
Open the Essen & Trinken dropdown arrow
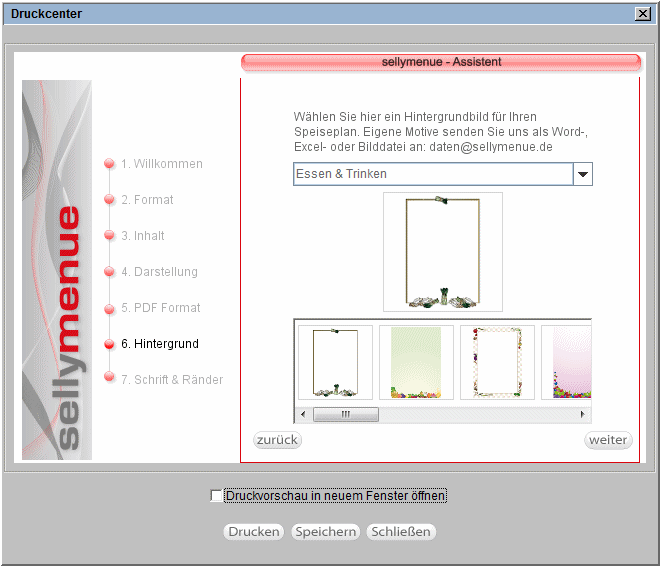pyautogui.click(x=583, y=174)
